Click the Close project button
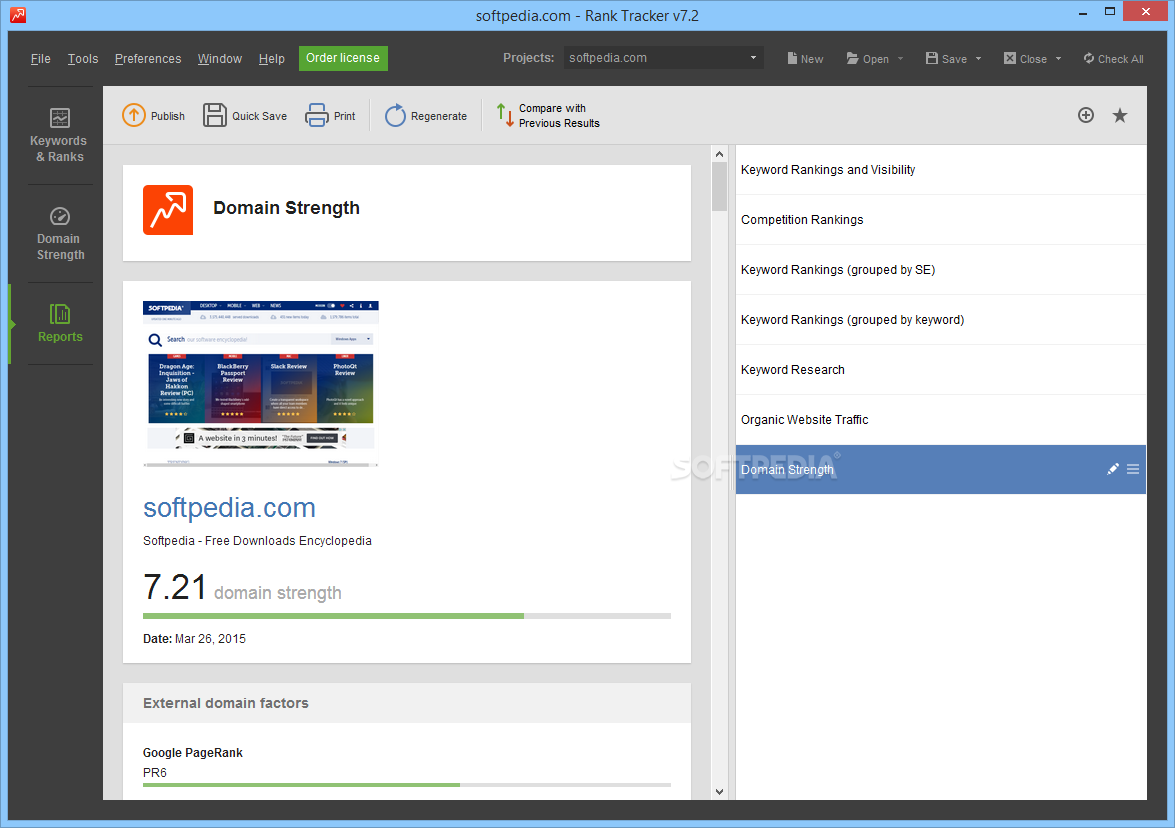 click(x=1025, y=58)
